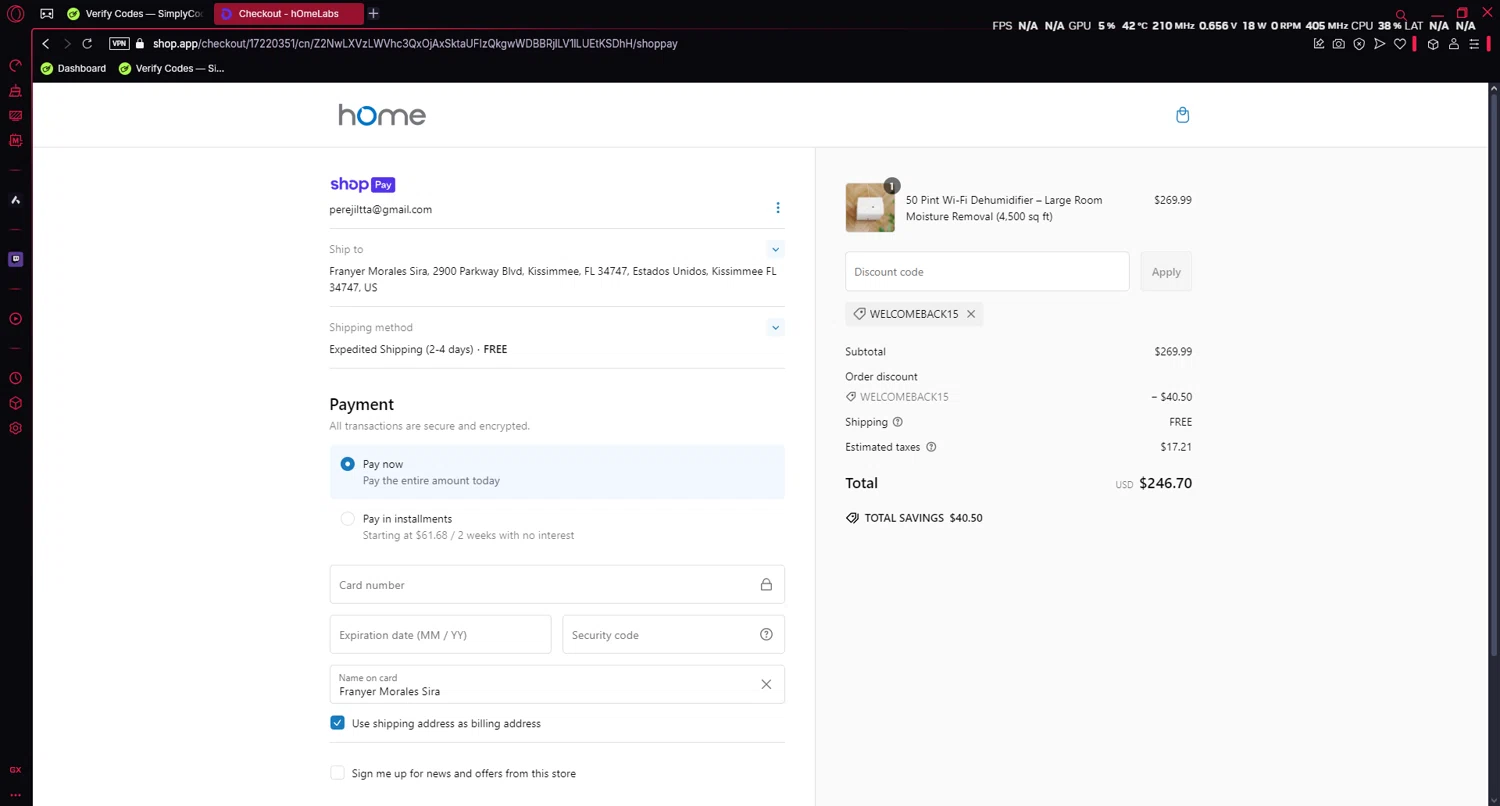The height and width of the screenshot is (806, 1500).
Task: Open the extensions cube icon in the toolbar
Action: coord(1433,44)
